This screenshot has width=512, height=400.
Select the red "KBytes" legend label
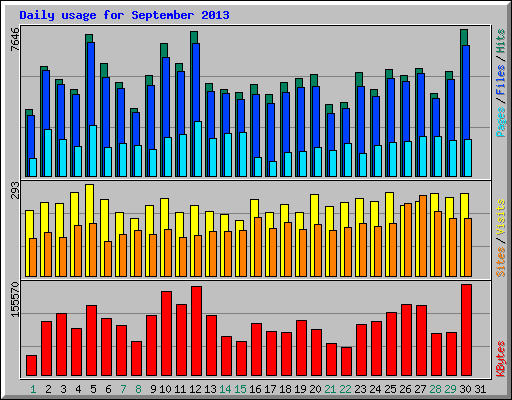(500, 359)
